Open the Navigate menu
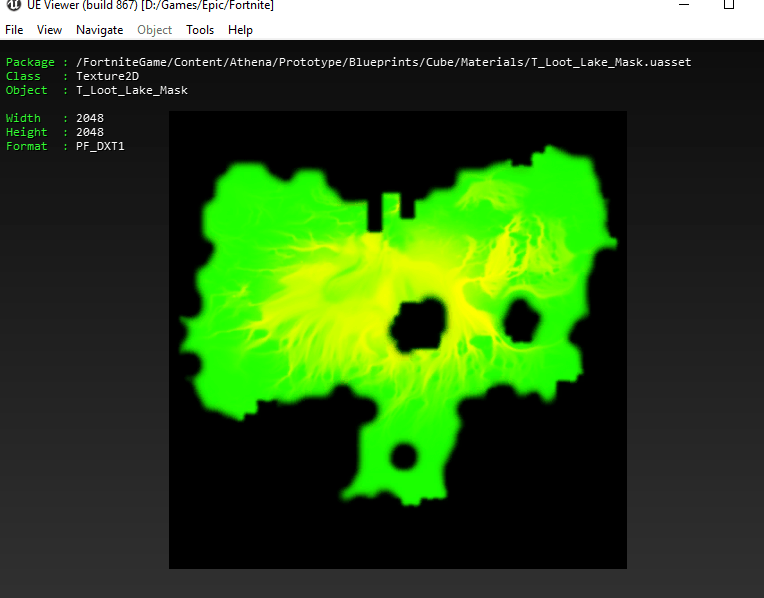 pos(99,30)
